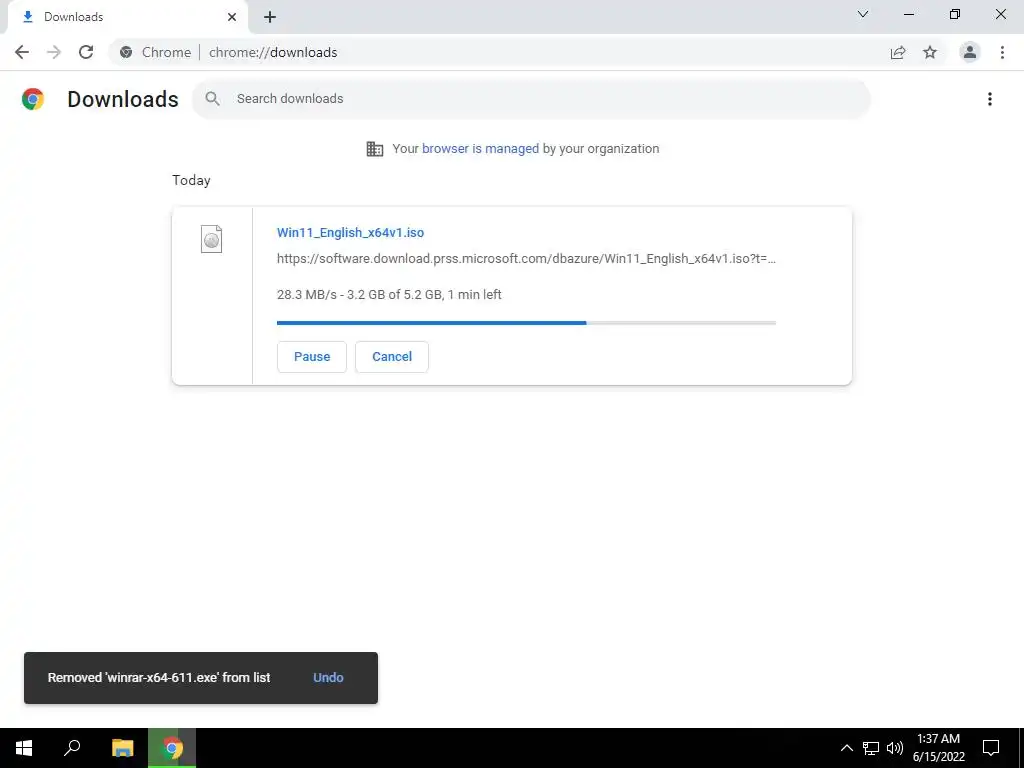Open the Windows Start menu

click(24, 748)
